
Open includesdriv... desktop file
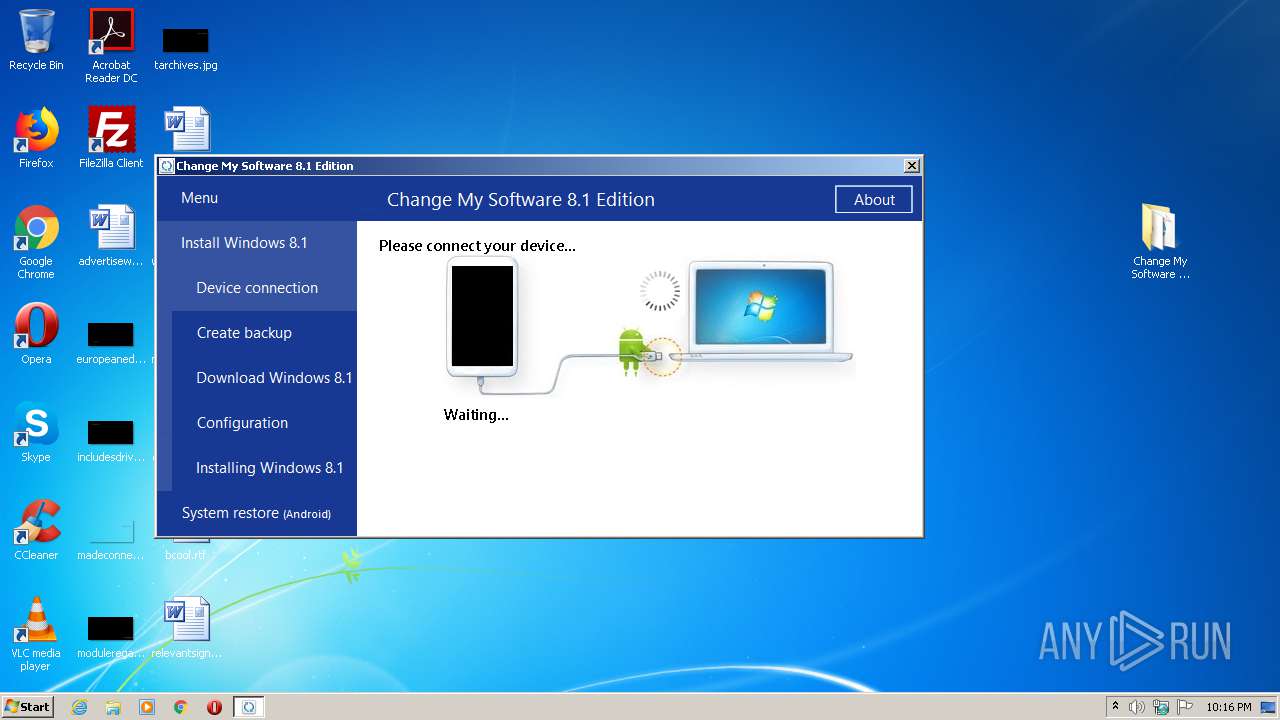111,440
